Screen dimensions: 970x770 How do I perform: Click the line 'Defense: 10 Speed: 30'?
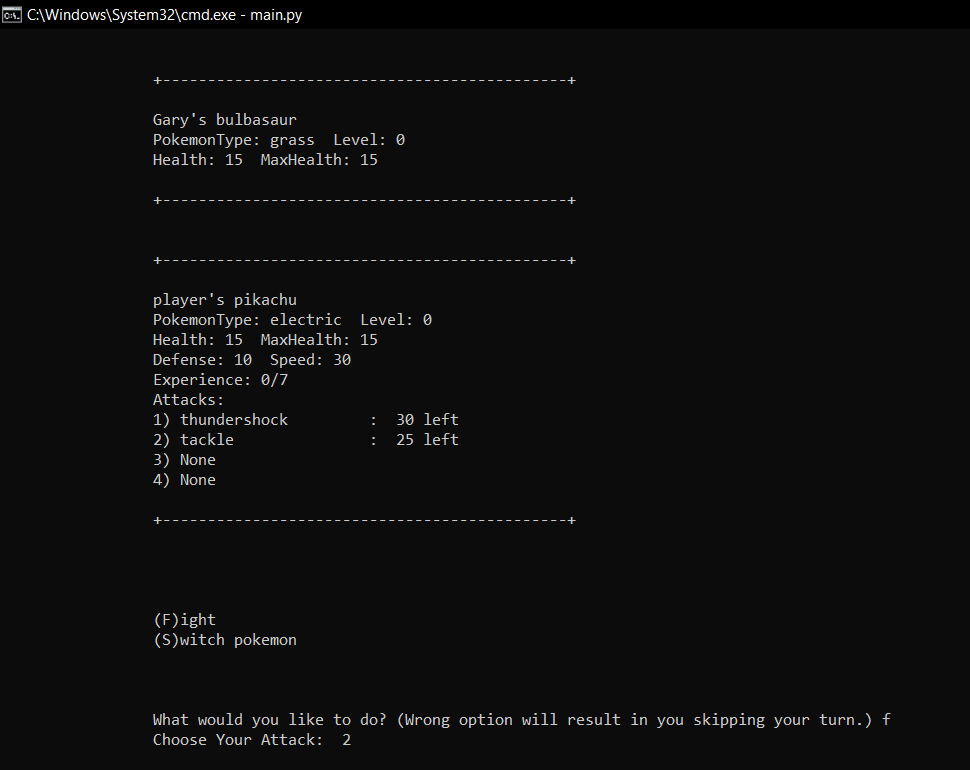point(252,359)
